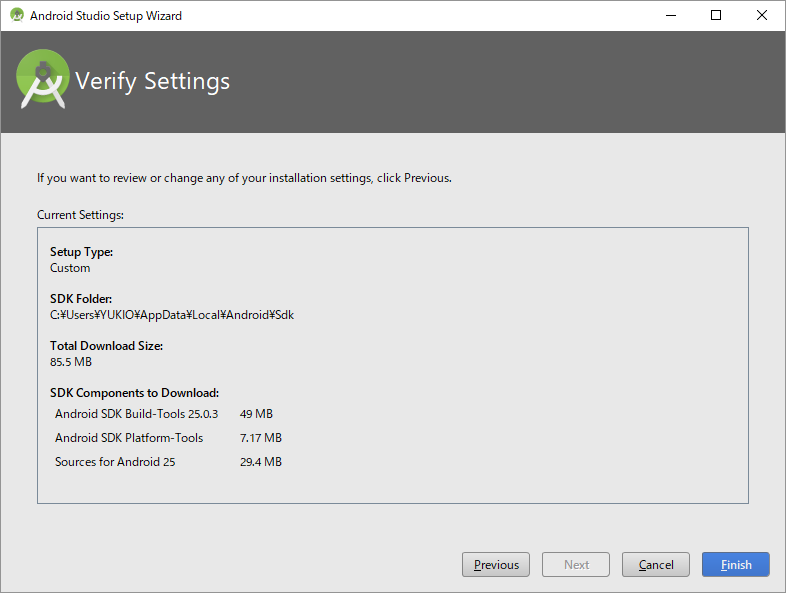This screenshot has height=593, width=786.
Task: Click the Android Studio logo in header
Action: (x=43, y=81)
